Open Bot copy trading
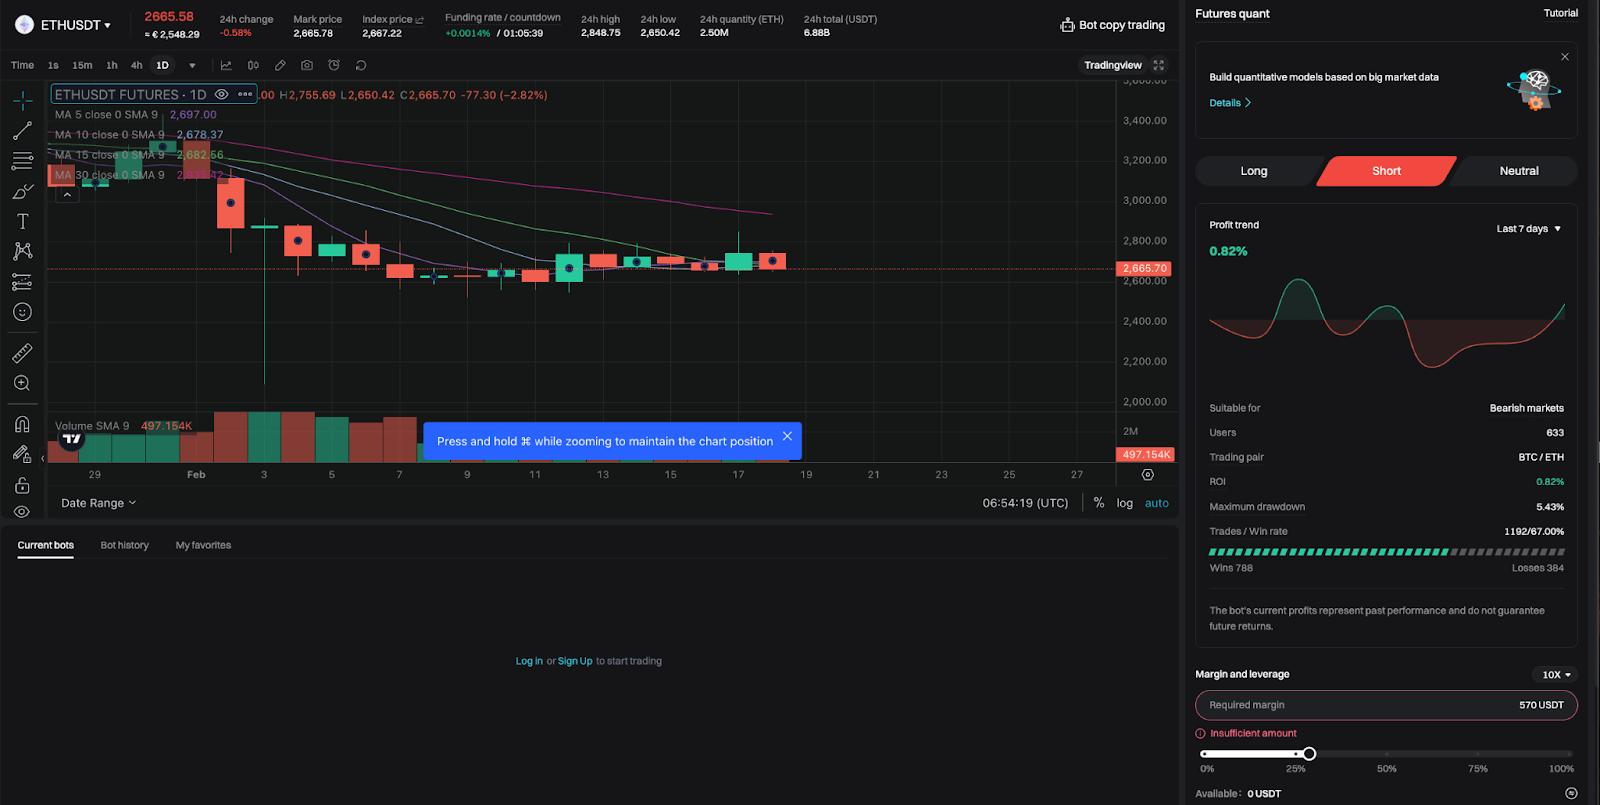The height and width of the screenshot is (805, 1600). (1112, 25)
